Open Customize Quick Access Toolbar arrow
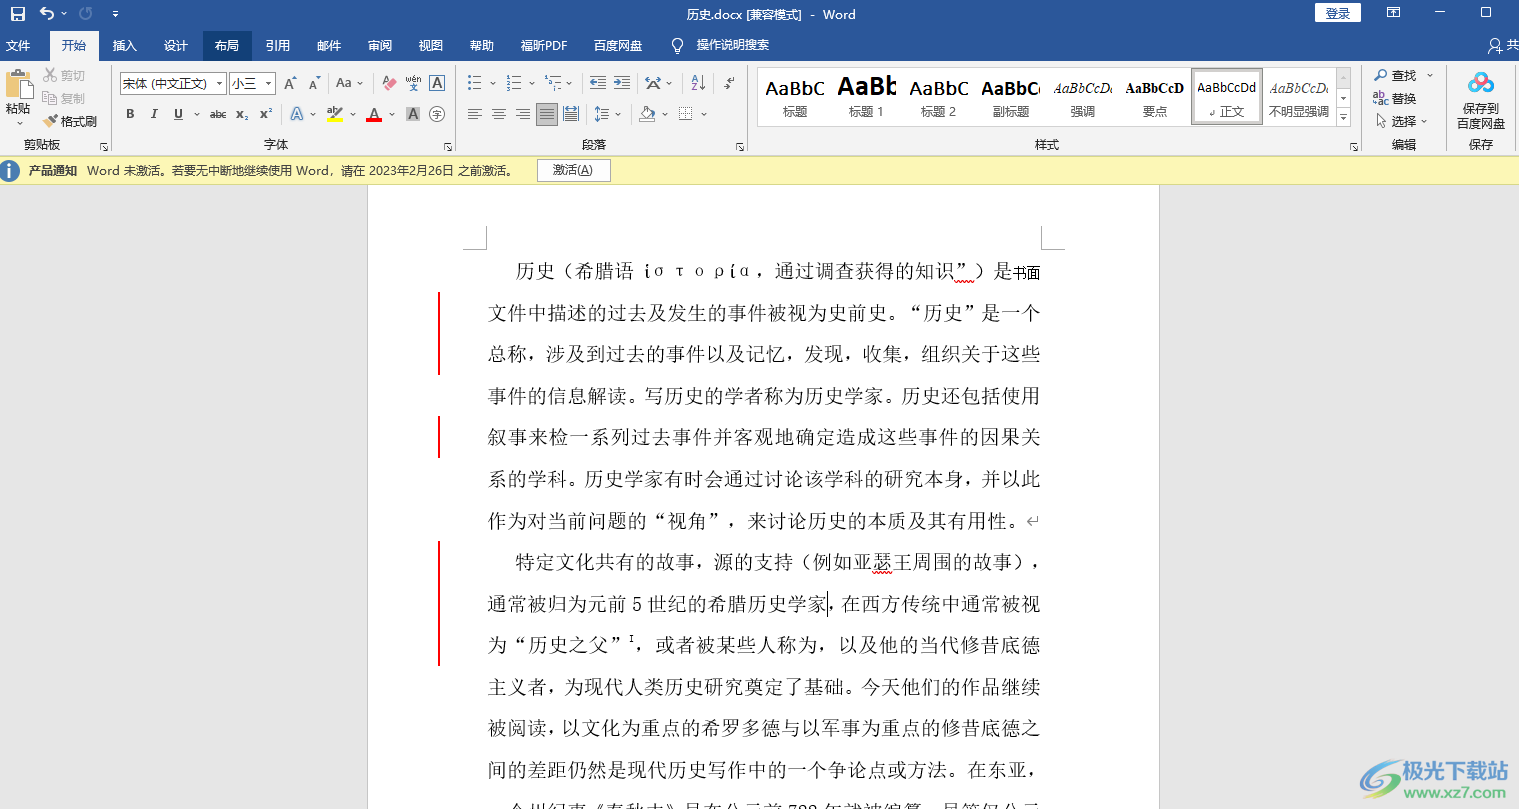1519x809 pixels. pyautogui.click(x=115, y=14)
